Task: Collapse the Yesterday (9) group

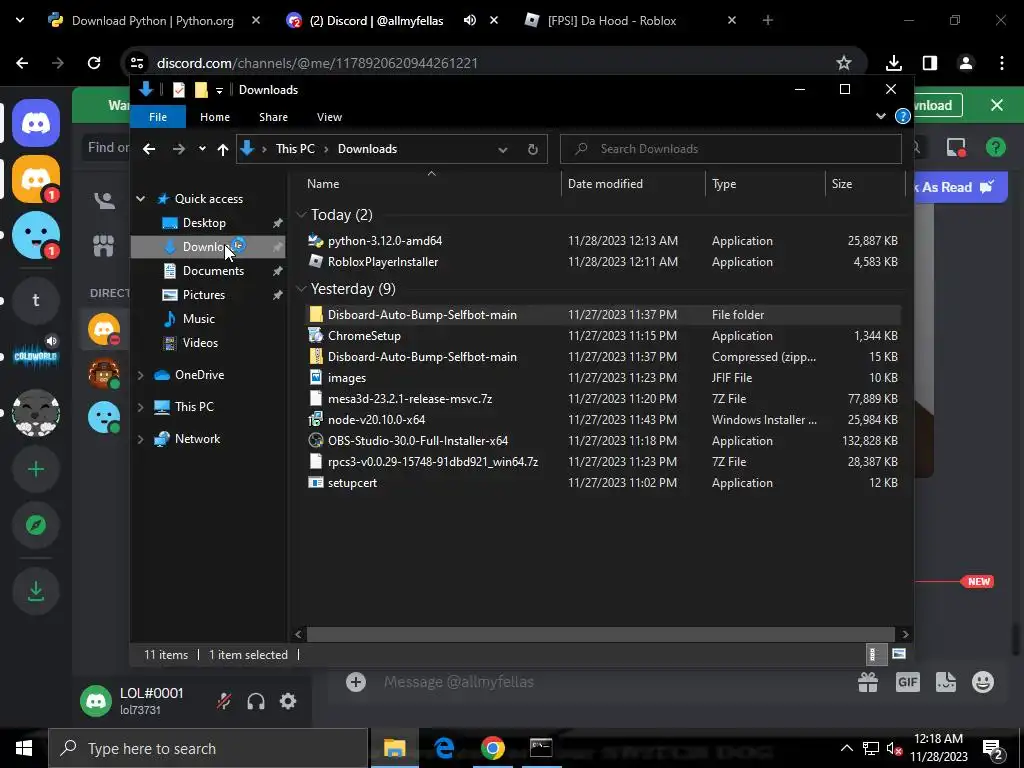Action: 301,289
